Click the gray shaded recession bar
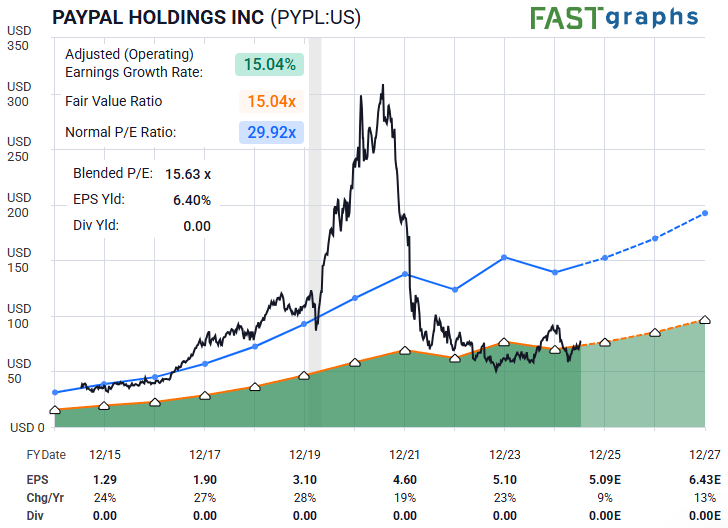This screenshot has height=528, width=728. point(314,200)
